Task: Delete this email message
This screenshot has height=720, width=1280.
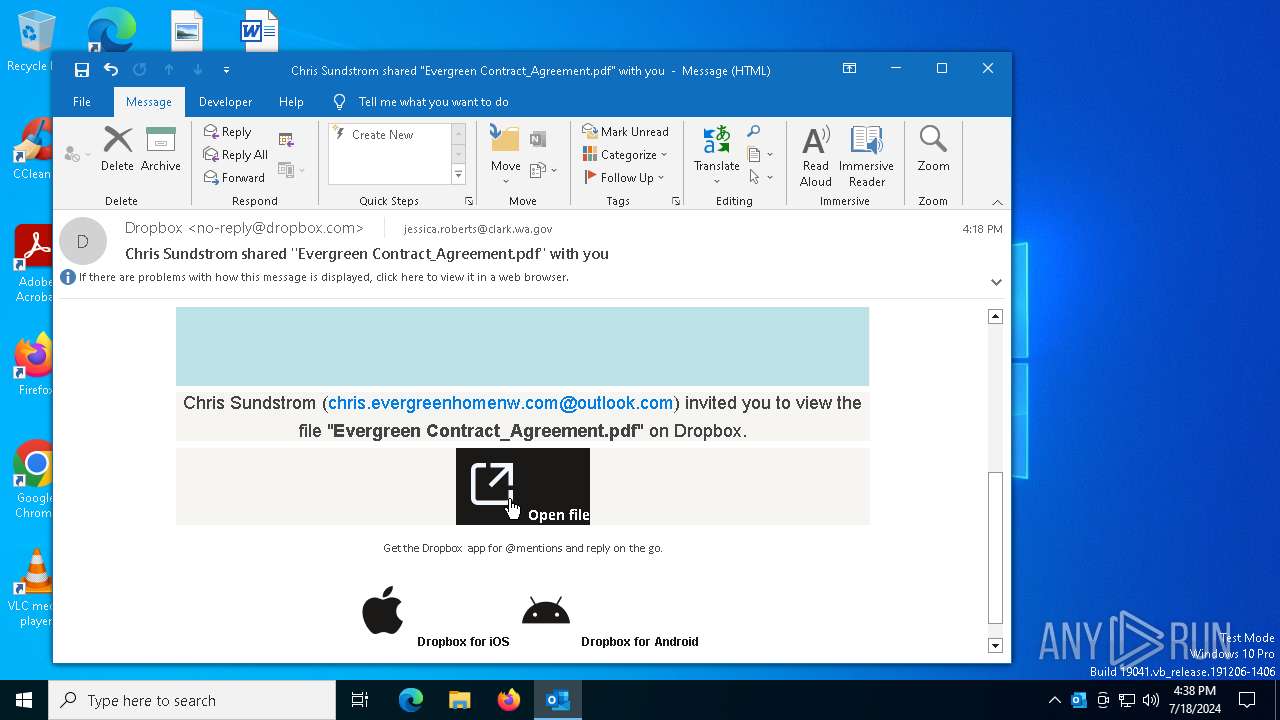Action: click(x=117, y=149)
